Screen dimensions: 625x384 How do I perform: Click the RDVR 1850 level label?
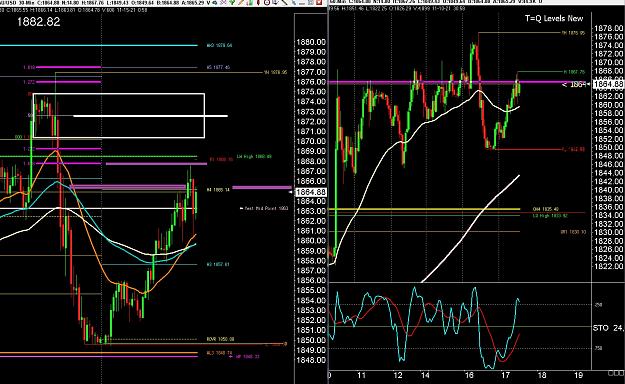pyautogui.click(x=220, y=339)
